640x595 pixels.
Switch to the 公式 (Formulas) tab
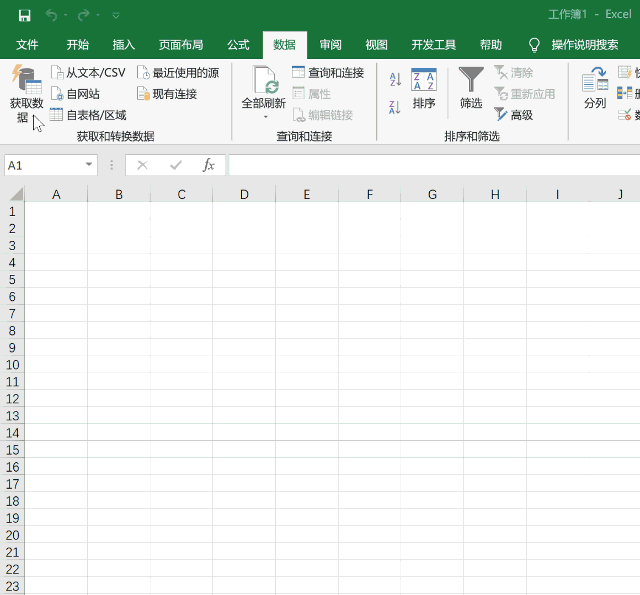238,45
